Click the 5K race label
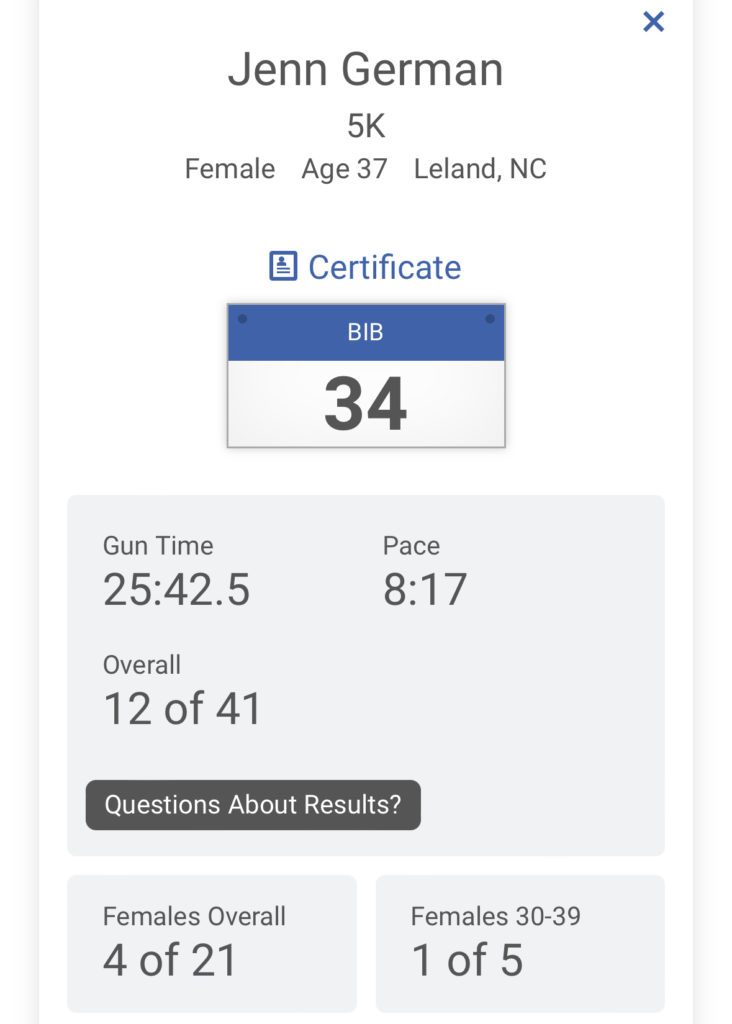The image size is (732, 1024). click(x=366, y=125)
